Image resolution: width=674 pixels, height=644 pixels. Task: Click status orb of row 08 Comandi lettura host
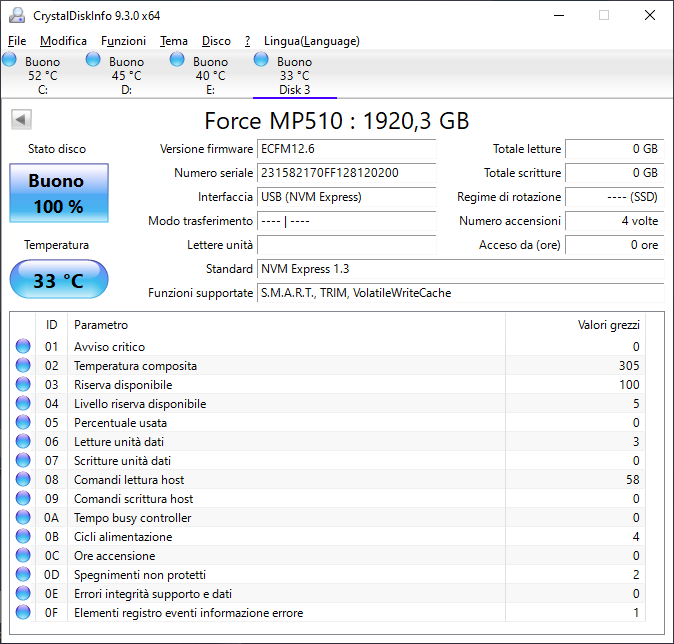pyautogui.click(x=23, y=479)
